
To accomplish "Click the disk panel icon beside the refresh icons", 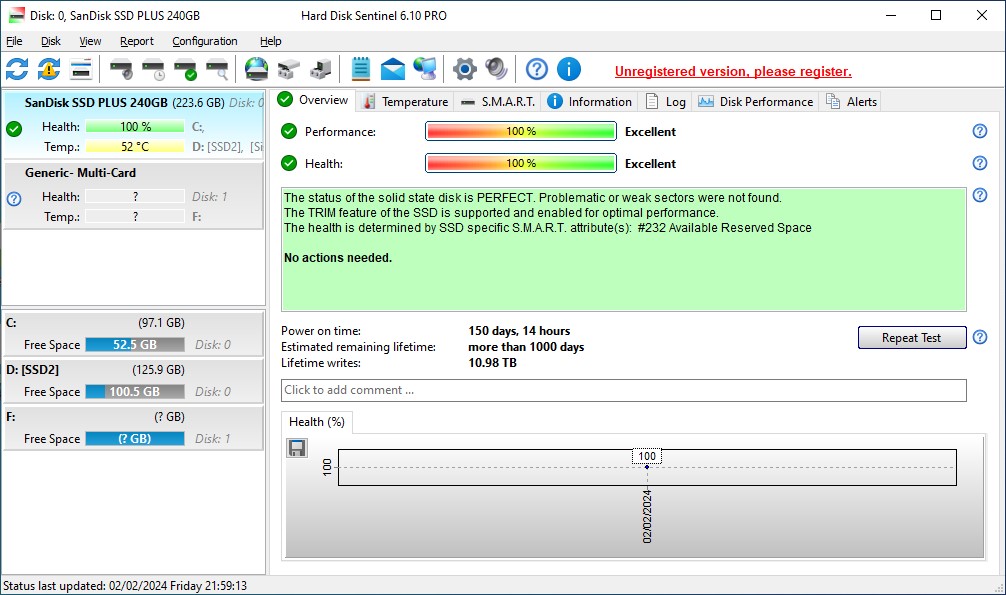I will pos(81,69).
